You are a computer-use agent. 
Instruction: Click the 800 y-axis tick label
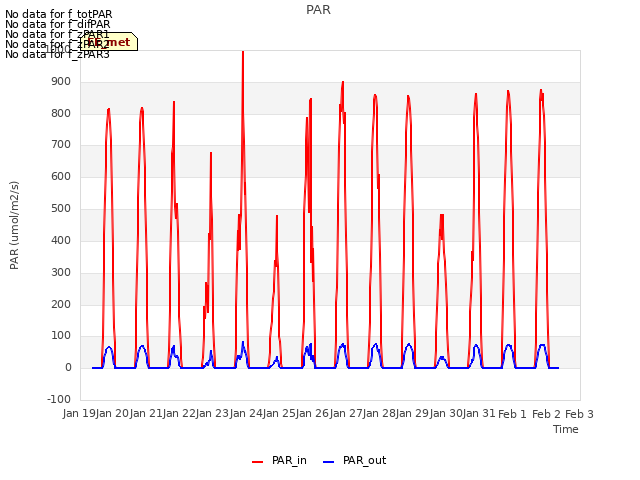pos(61,113)
